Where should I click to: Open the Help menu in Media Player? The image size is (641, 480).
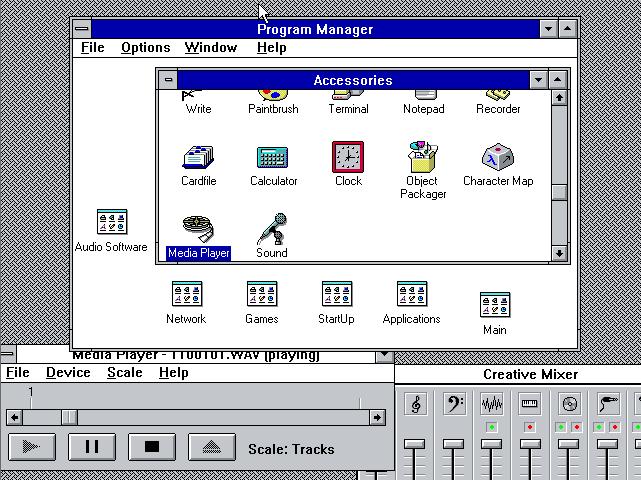(174, 372)
